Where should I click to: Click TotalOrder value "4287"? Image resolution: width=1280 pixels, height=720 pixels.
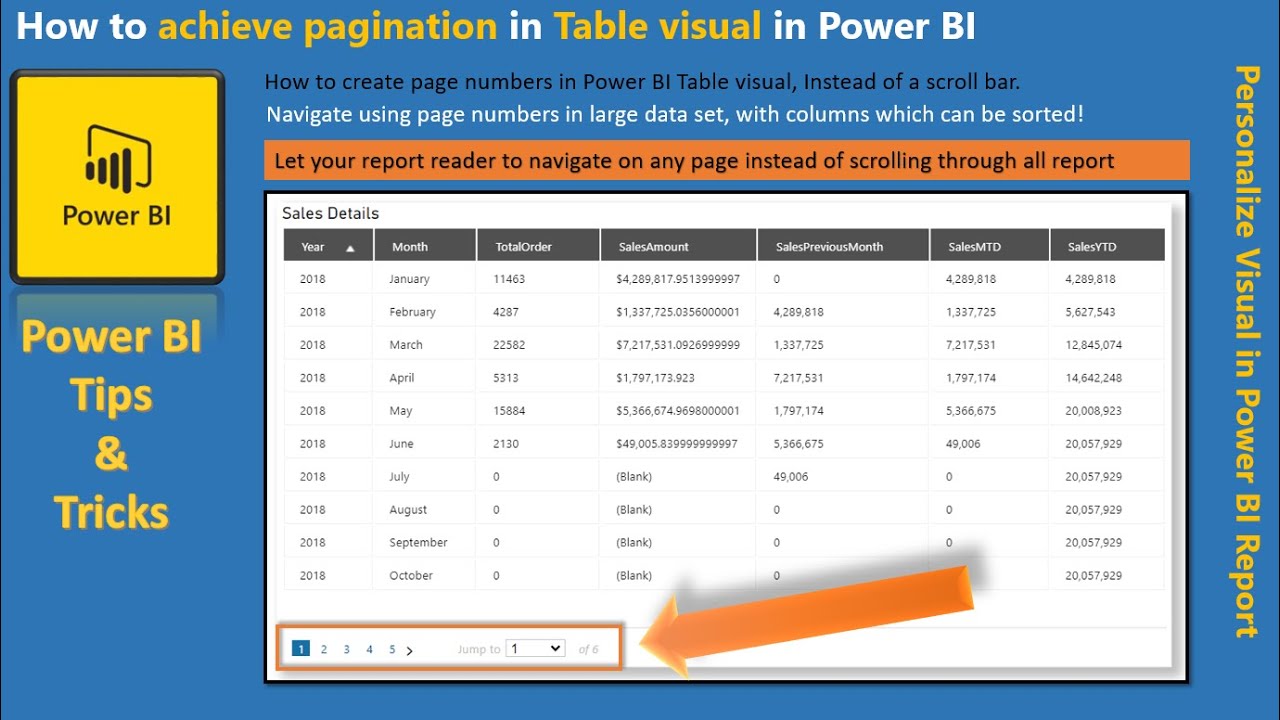[506, 312]
